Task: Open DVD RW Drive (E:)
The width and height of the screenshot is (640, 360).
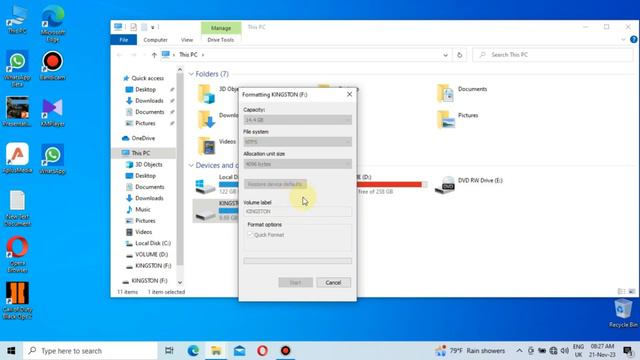Action: point(469,185)
